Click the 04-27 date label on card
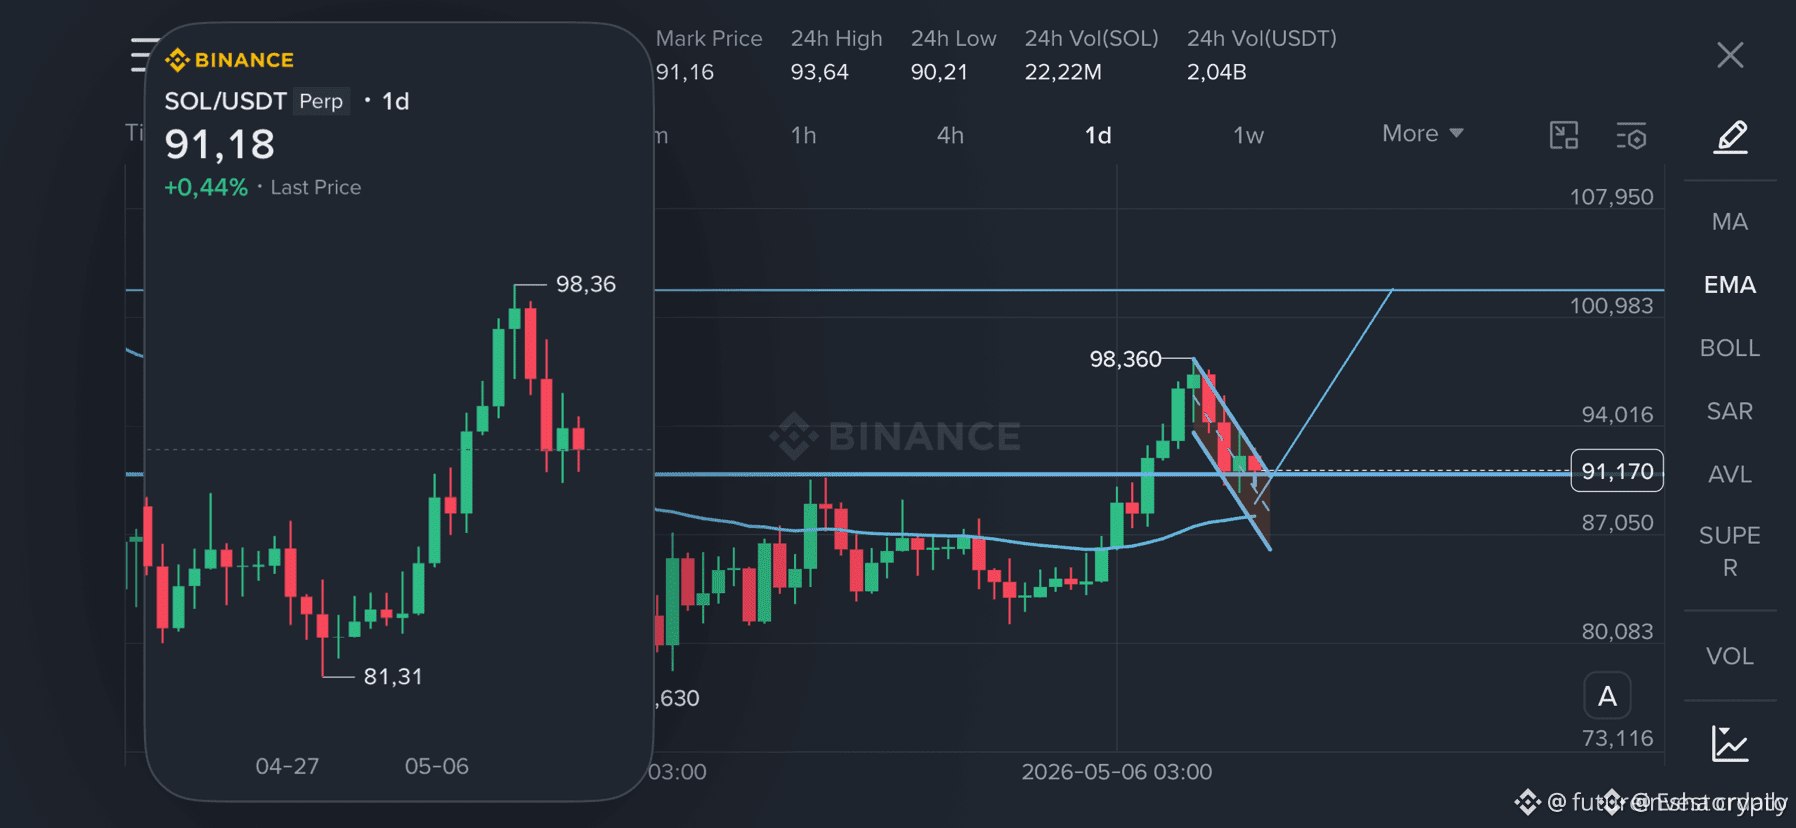The width and height of the screenshot is (1796, 828). (x=287, y=766)
